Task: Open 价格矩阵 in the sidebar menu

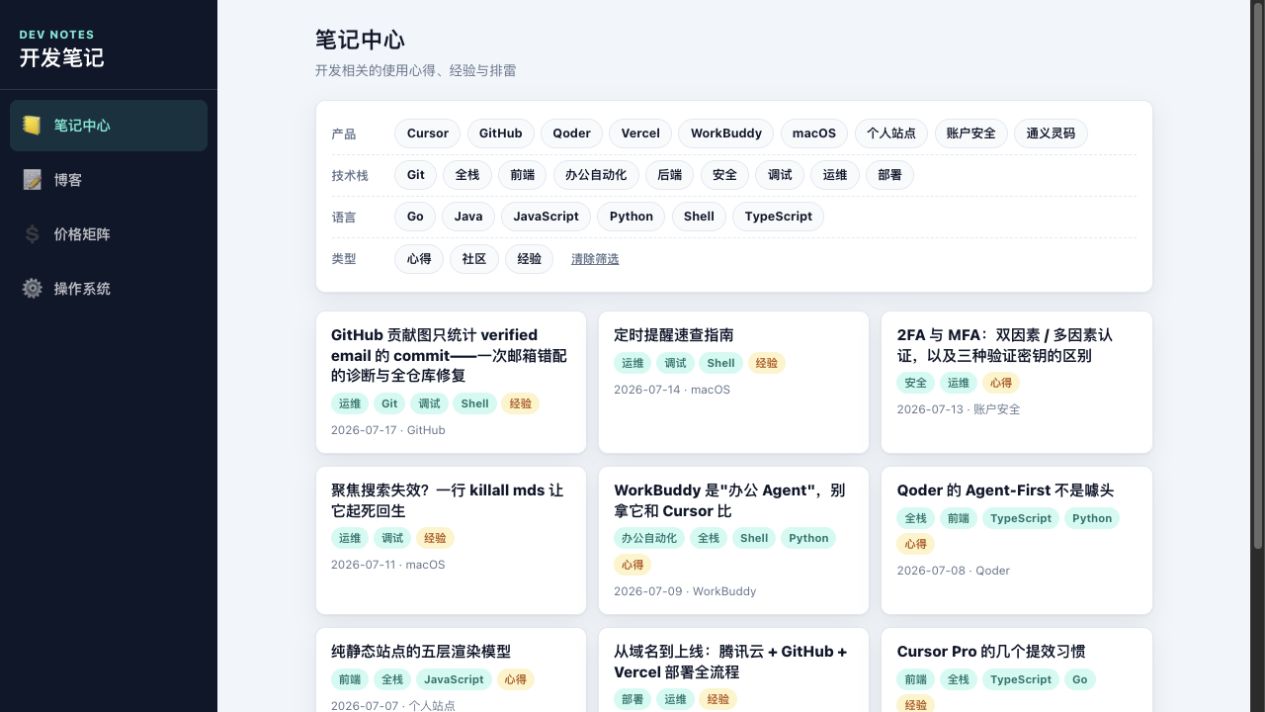Action: (x=109, y=234)
